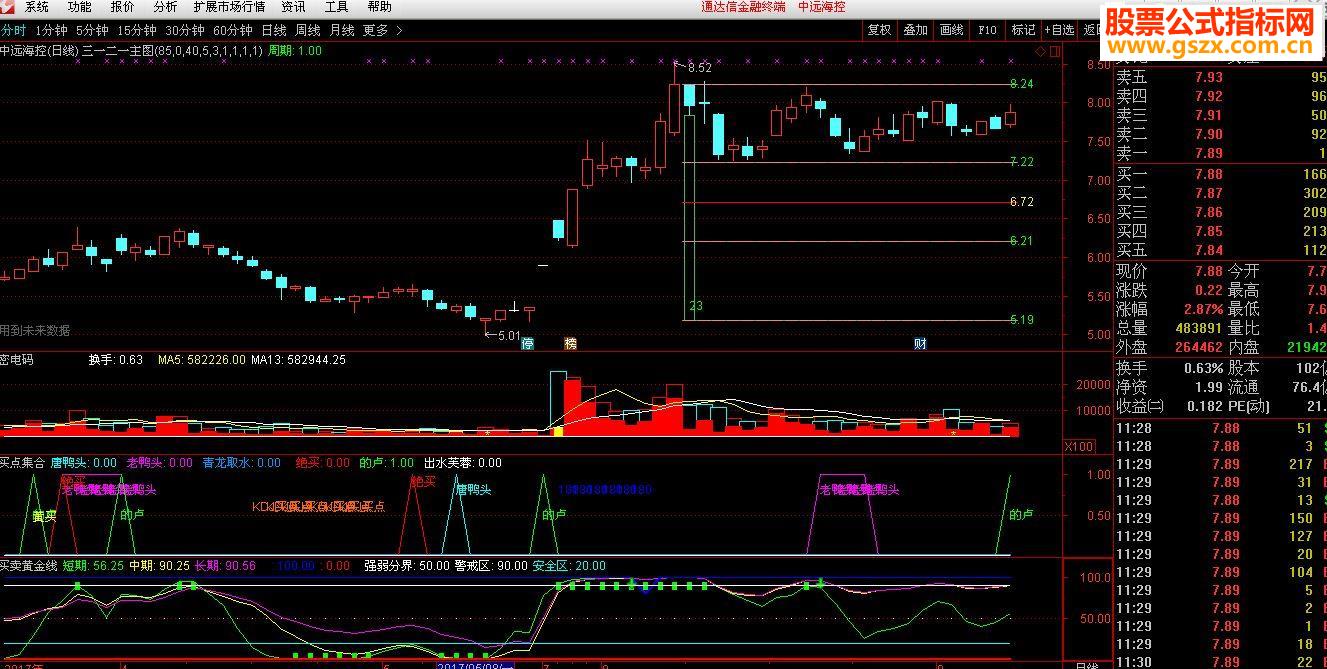Expand the 更多 periods dropdown
Viewport: 1327px width, 669px height.
tap(382, 30)
